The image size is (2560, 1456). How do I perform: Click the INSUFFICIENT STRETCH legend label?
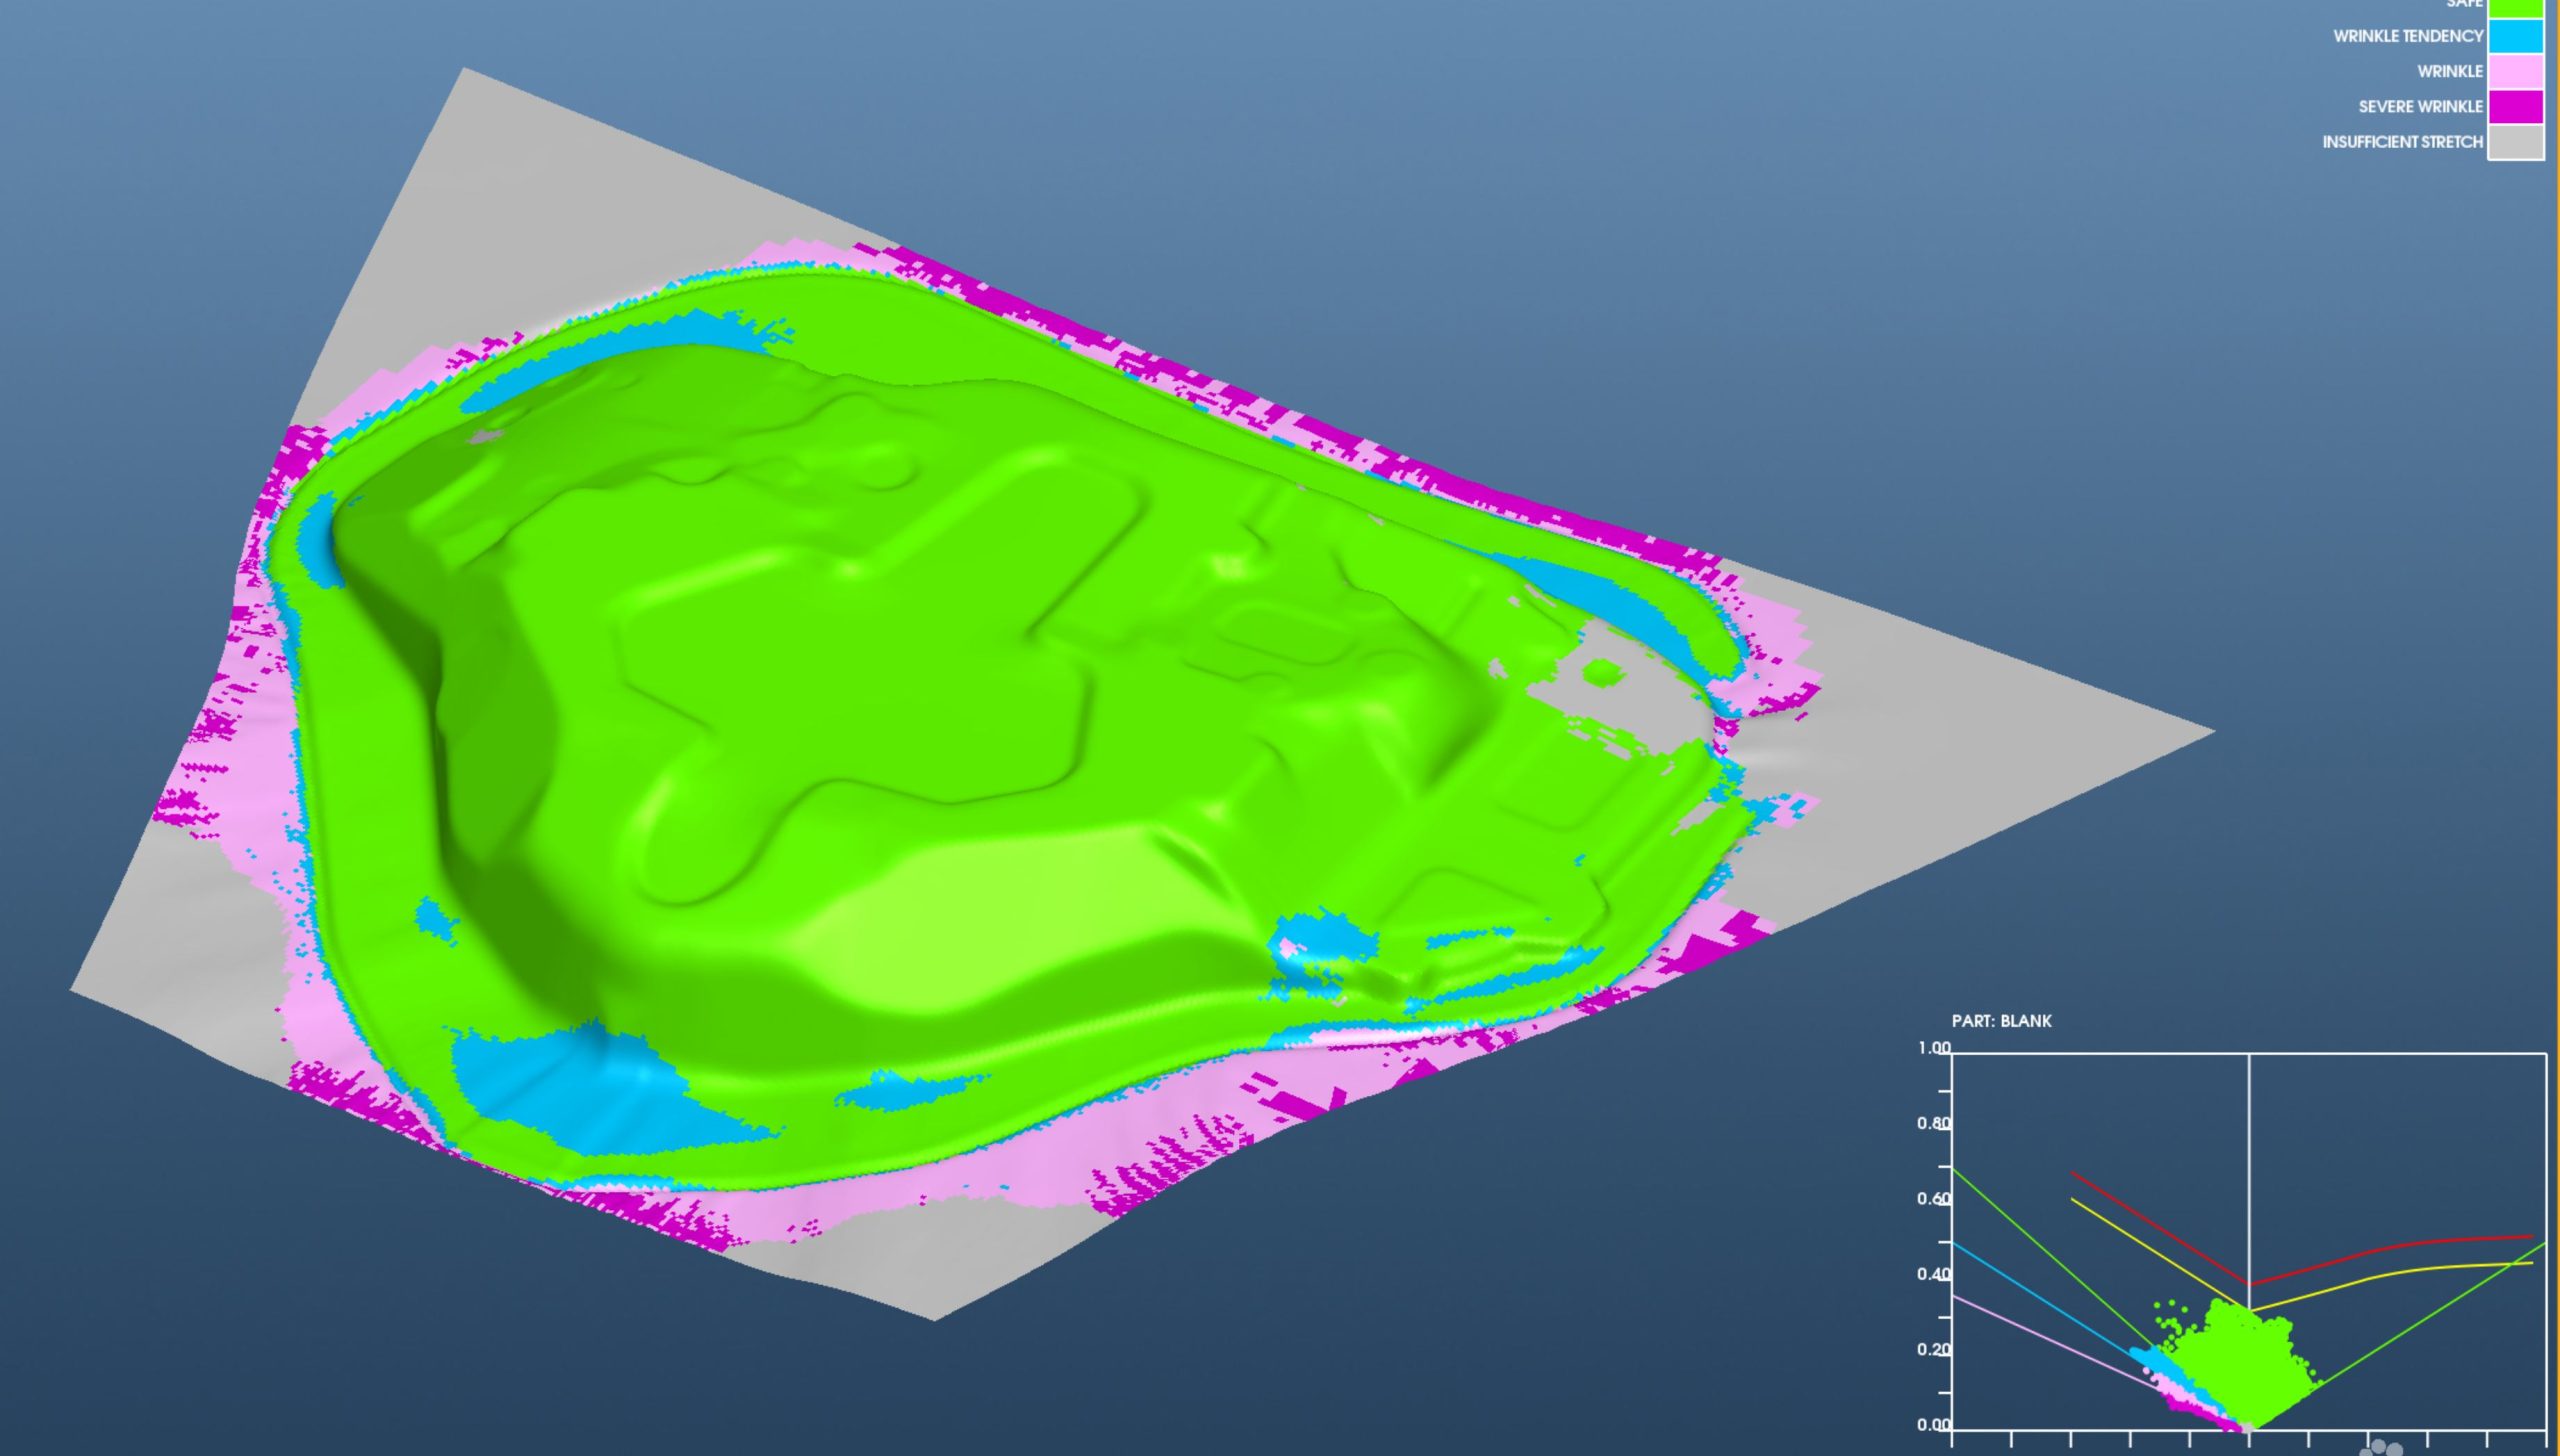point(2401,142)
